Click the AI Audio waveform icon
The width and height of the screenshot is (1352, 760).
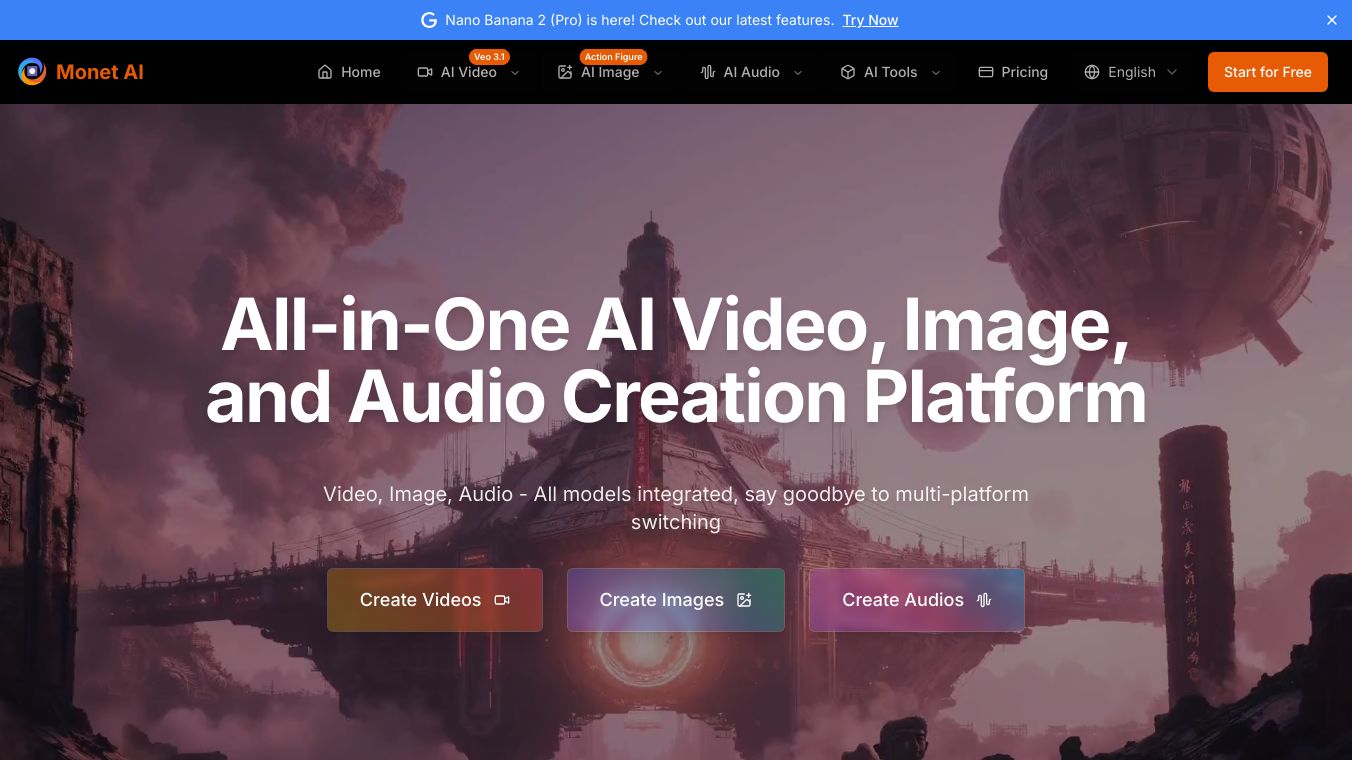[x=708, y=72]
